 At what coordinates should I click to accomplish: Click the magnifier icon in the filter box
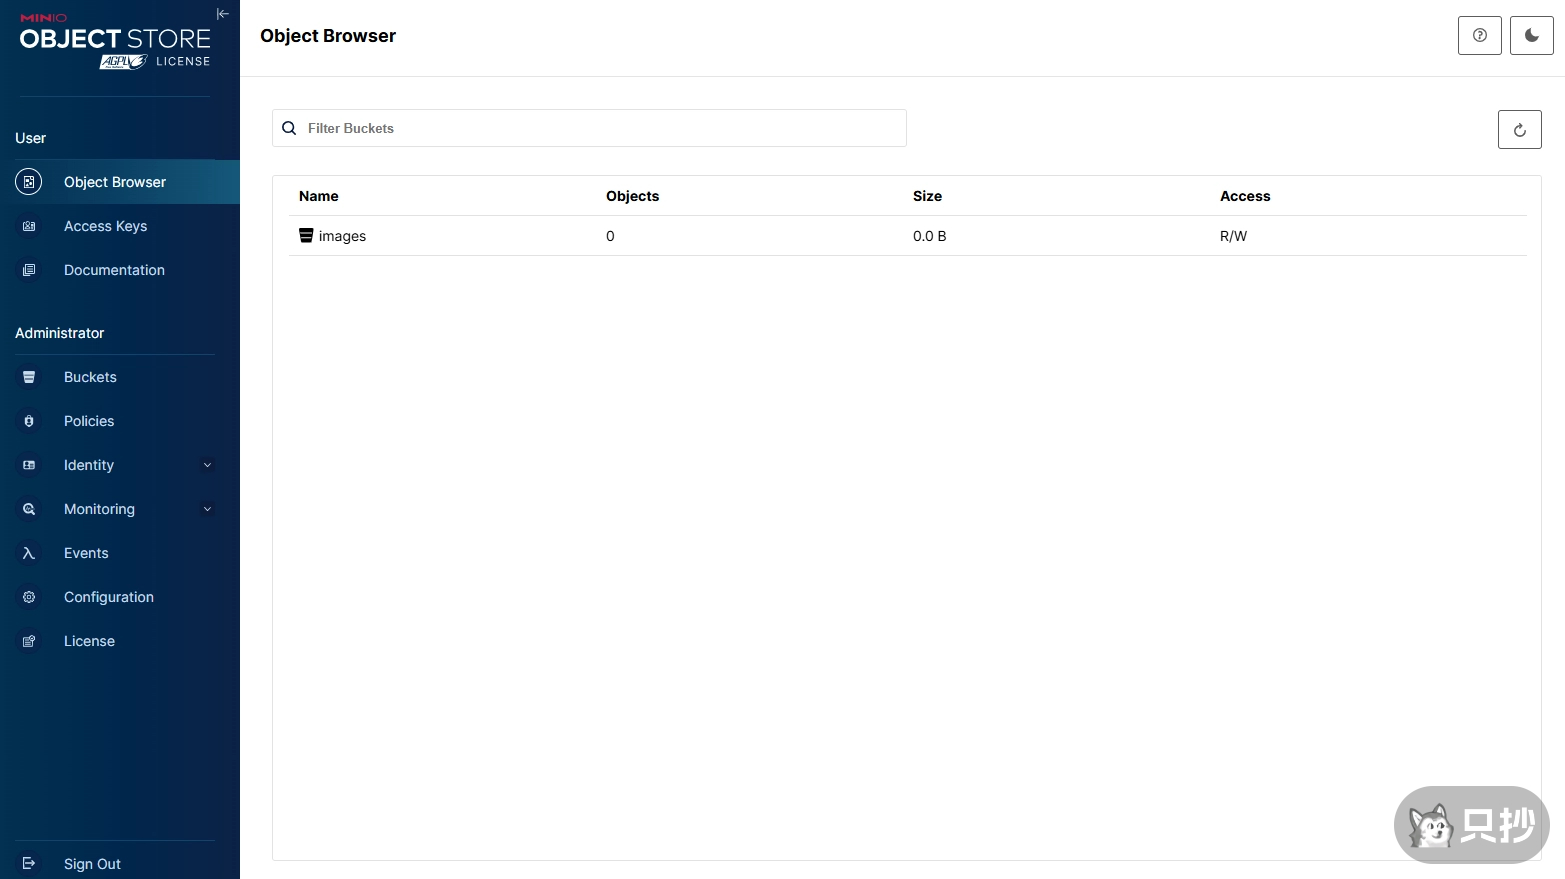tap(289, 128)
